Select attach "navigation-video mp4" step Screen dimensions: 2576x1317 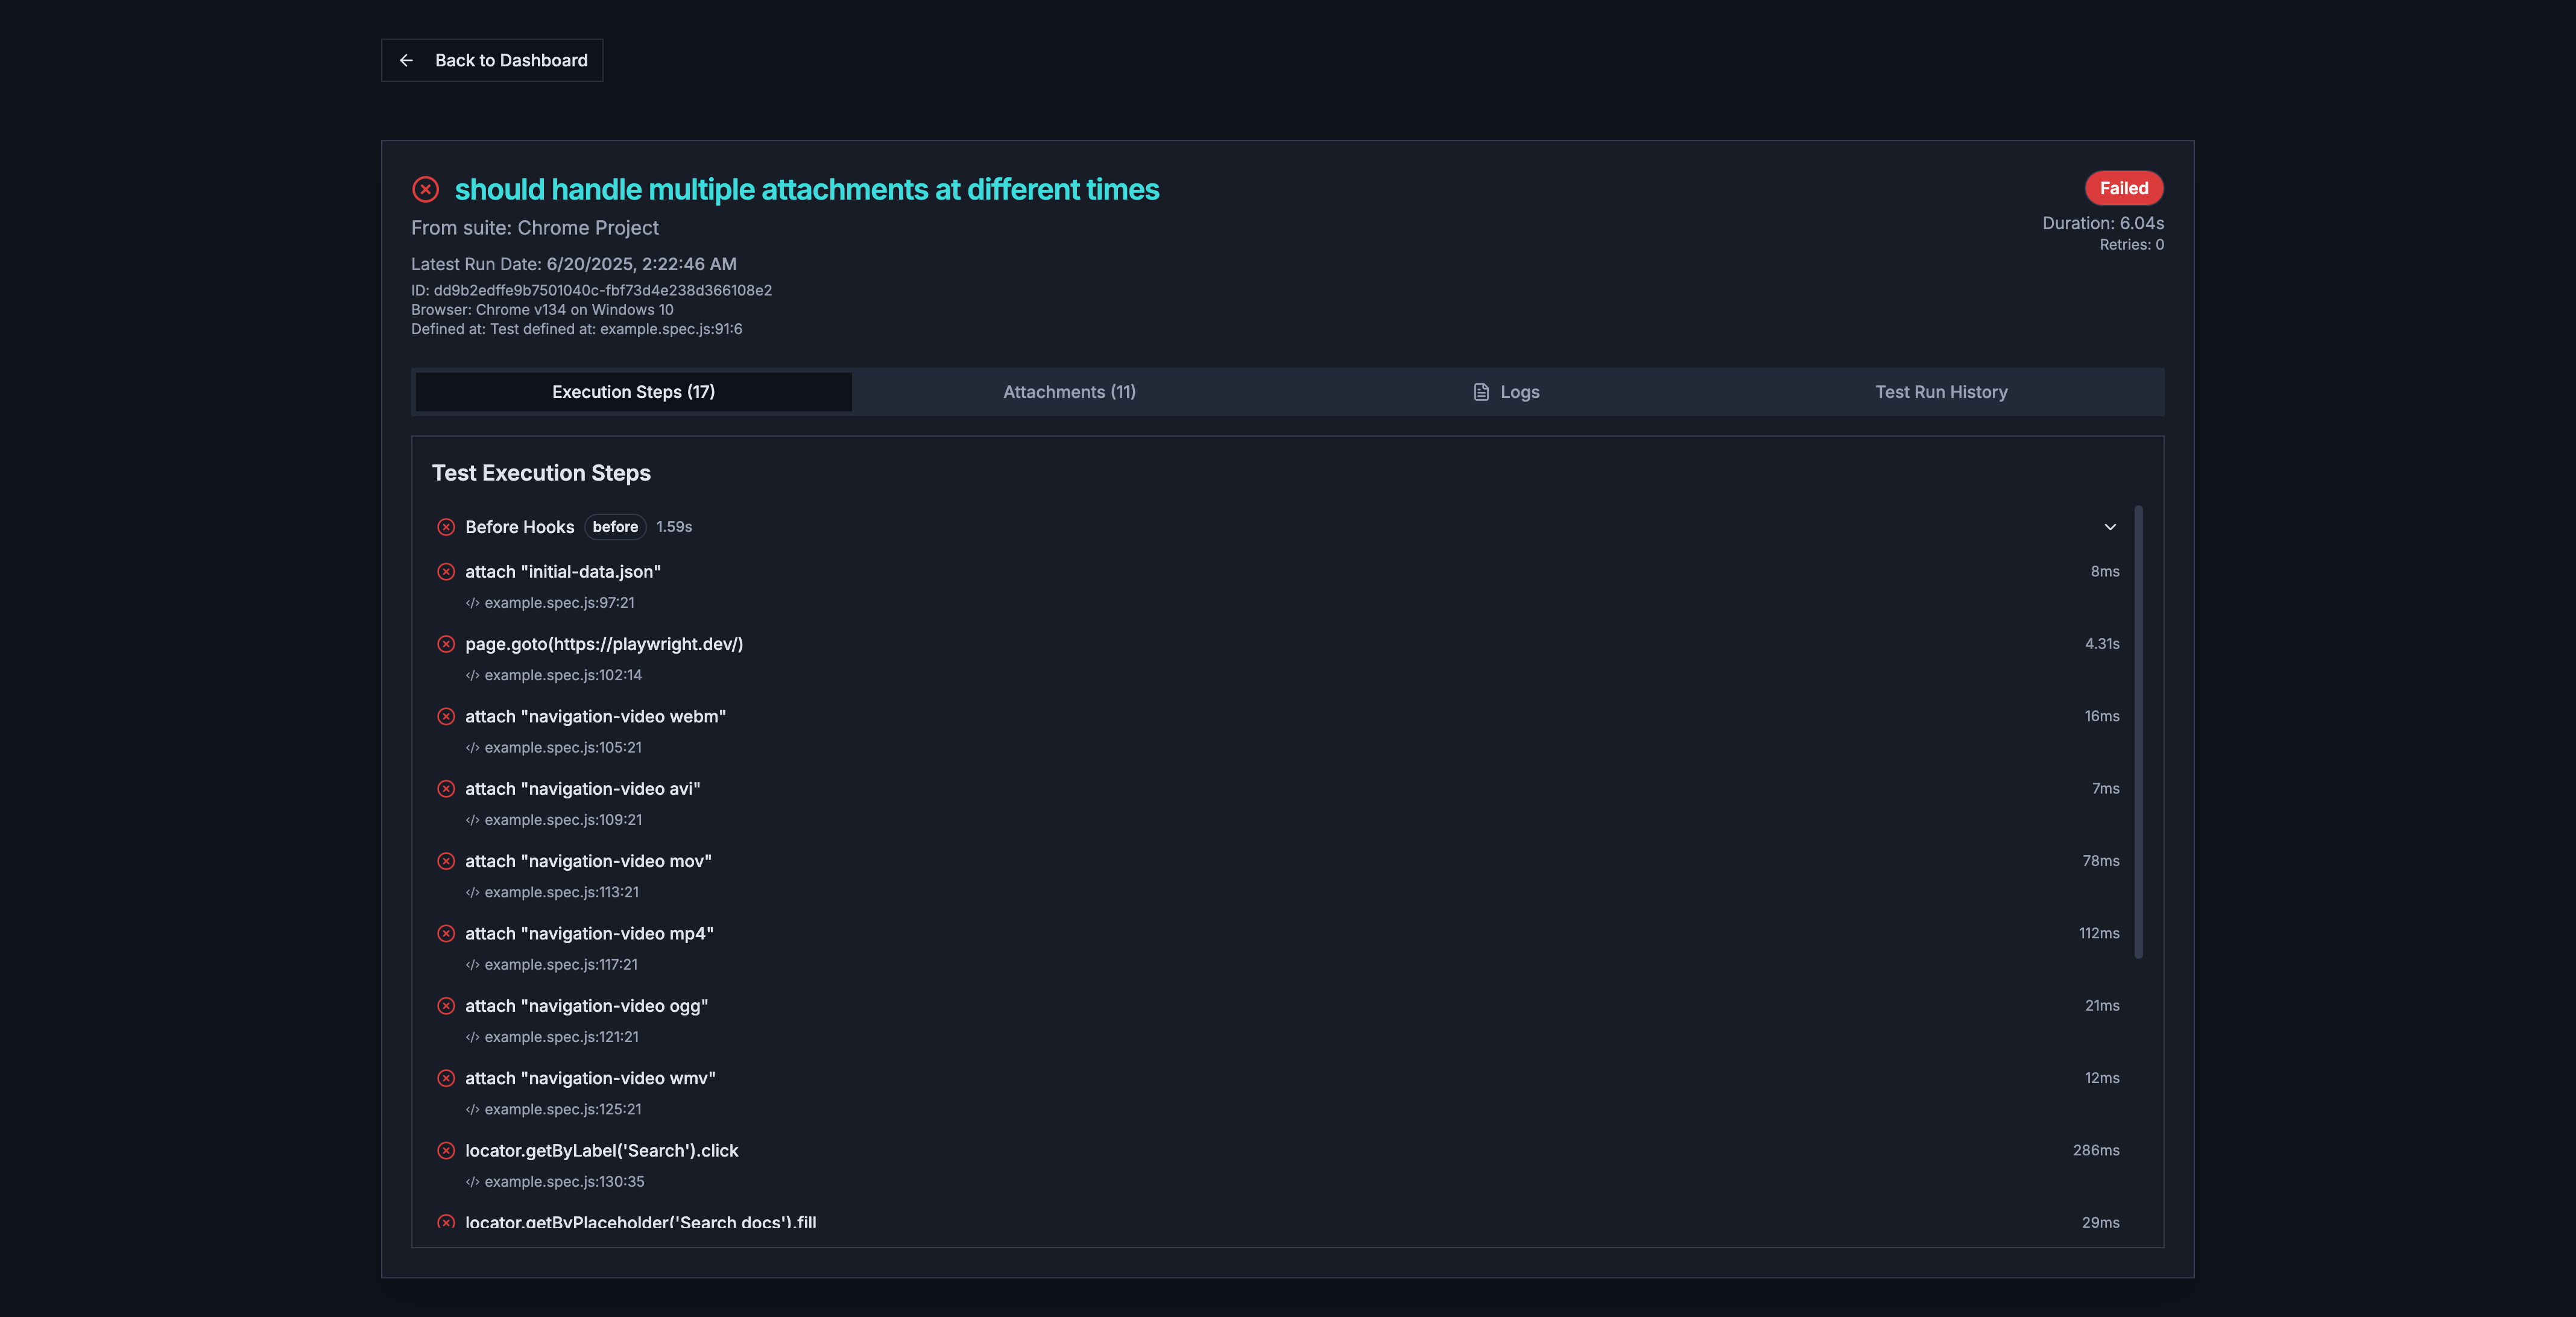click(x=589, y=934)
